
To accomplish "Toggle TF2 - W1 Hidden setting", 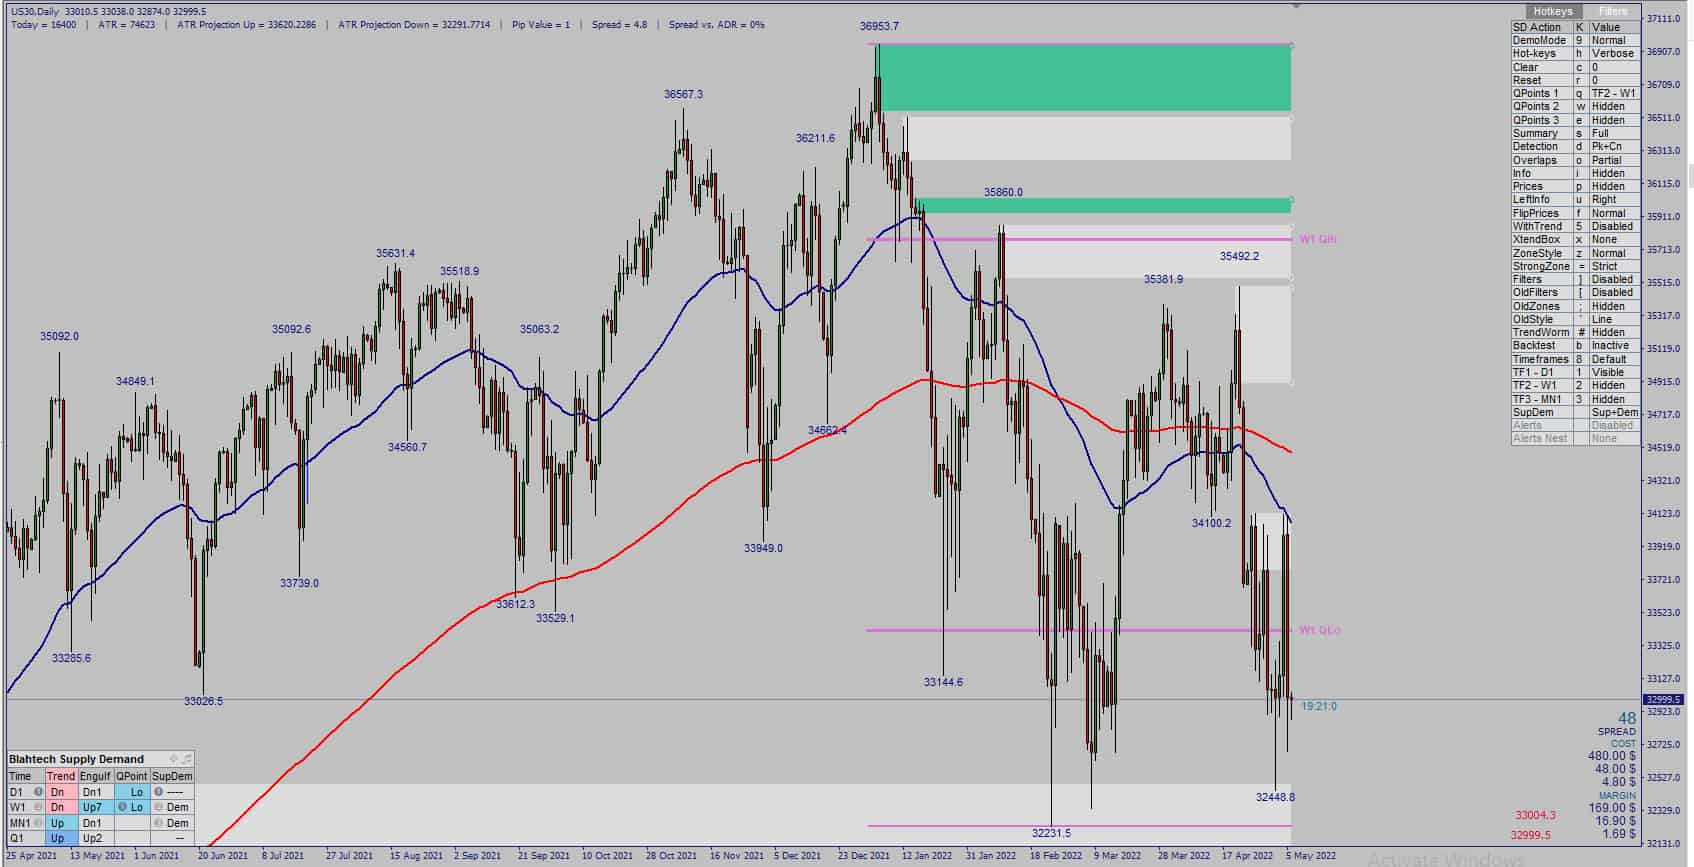I will pyautogui.click(x=1614, y=385).
